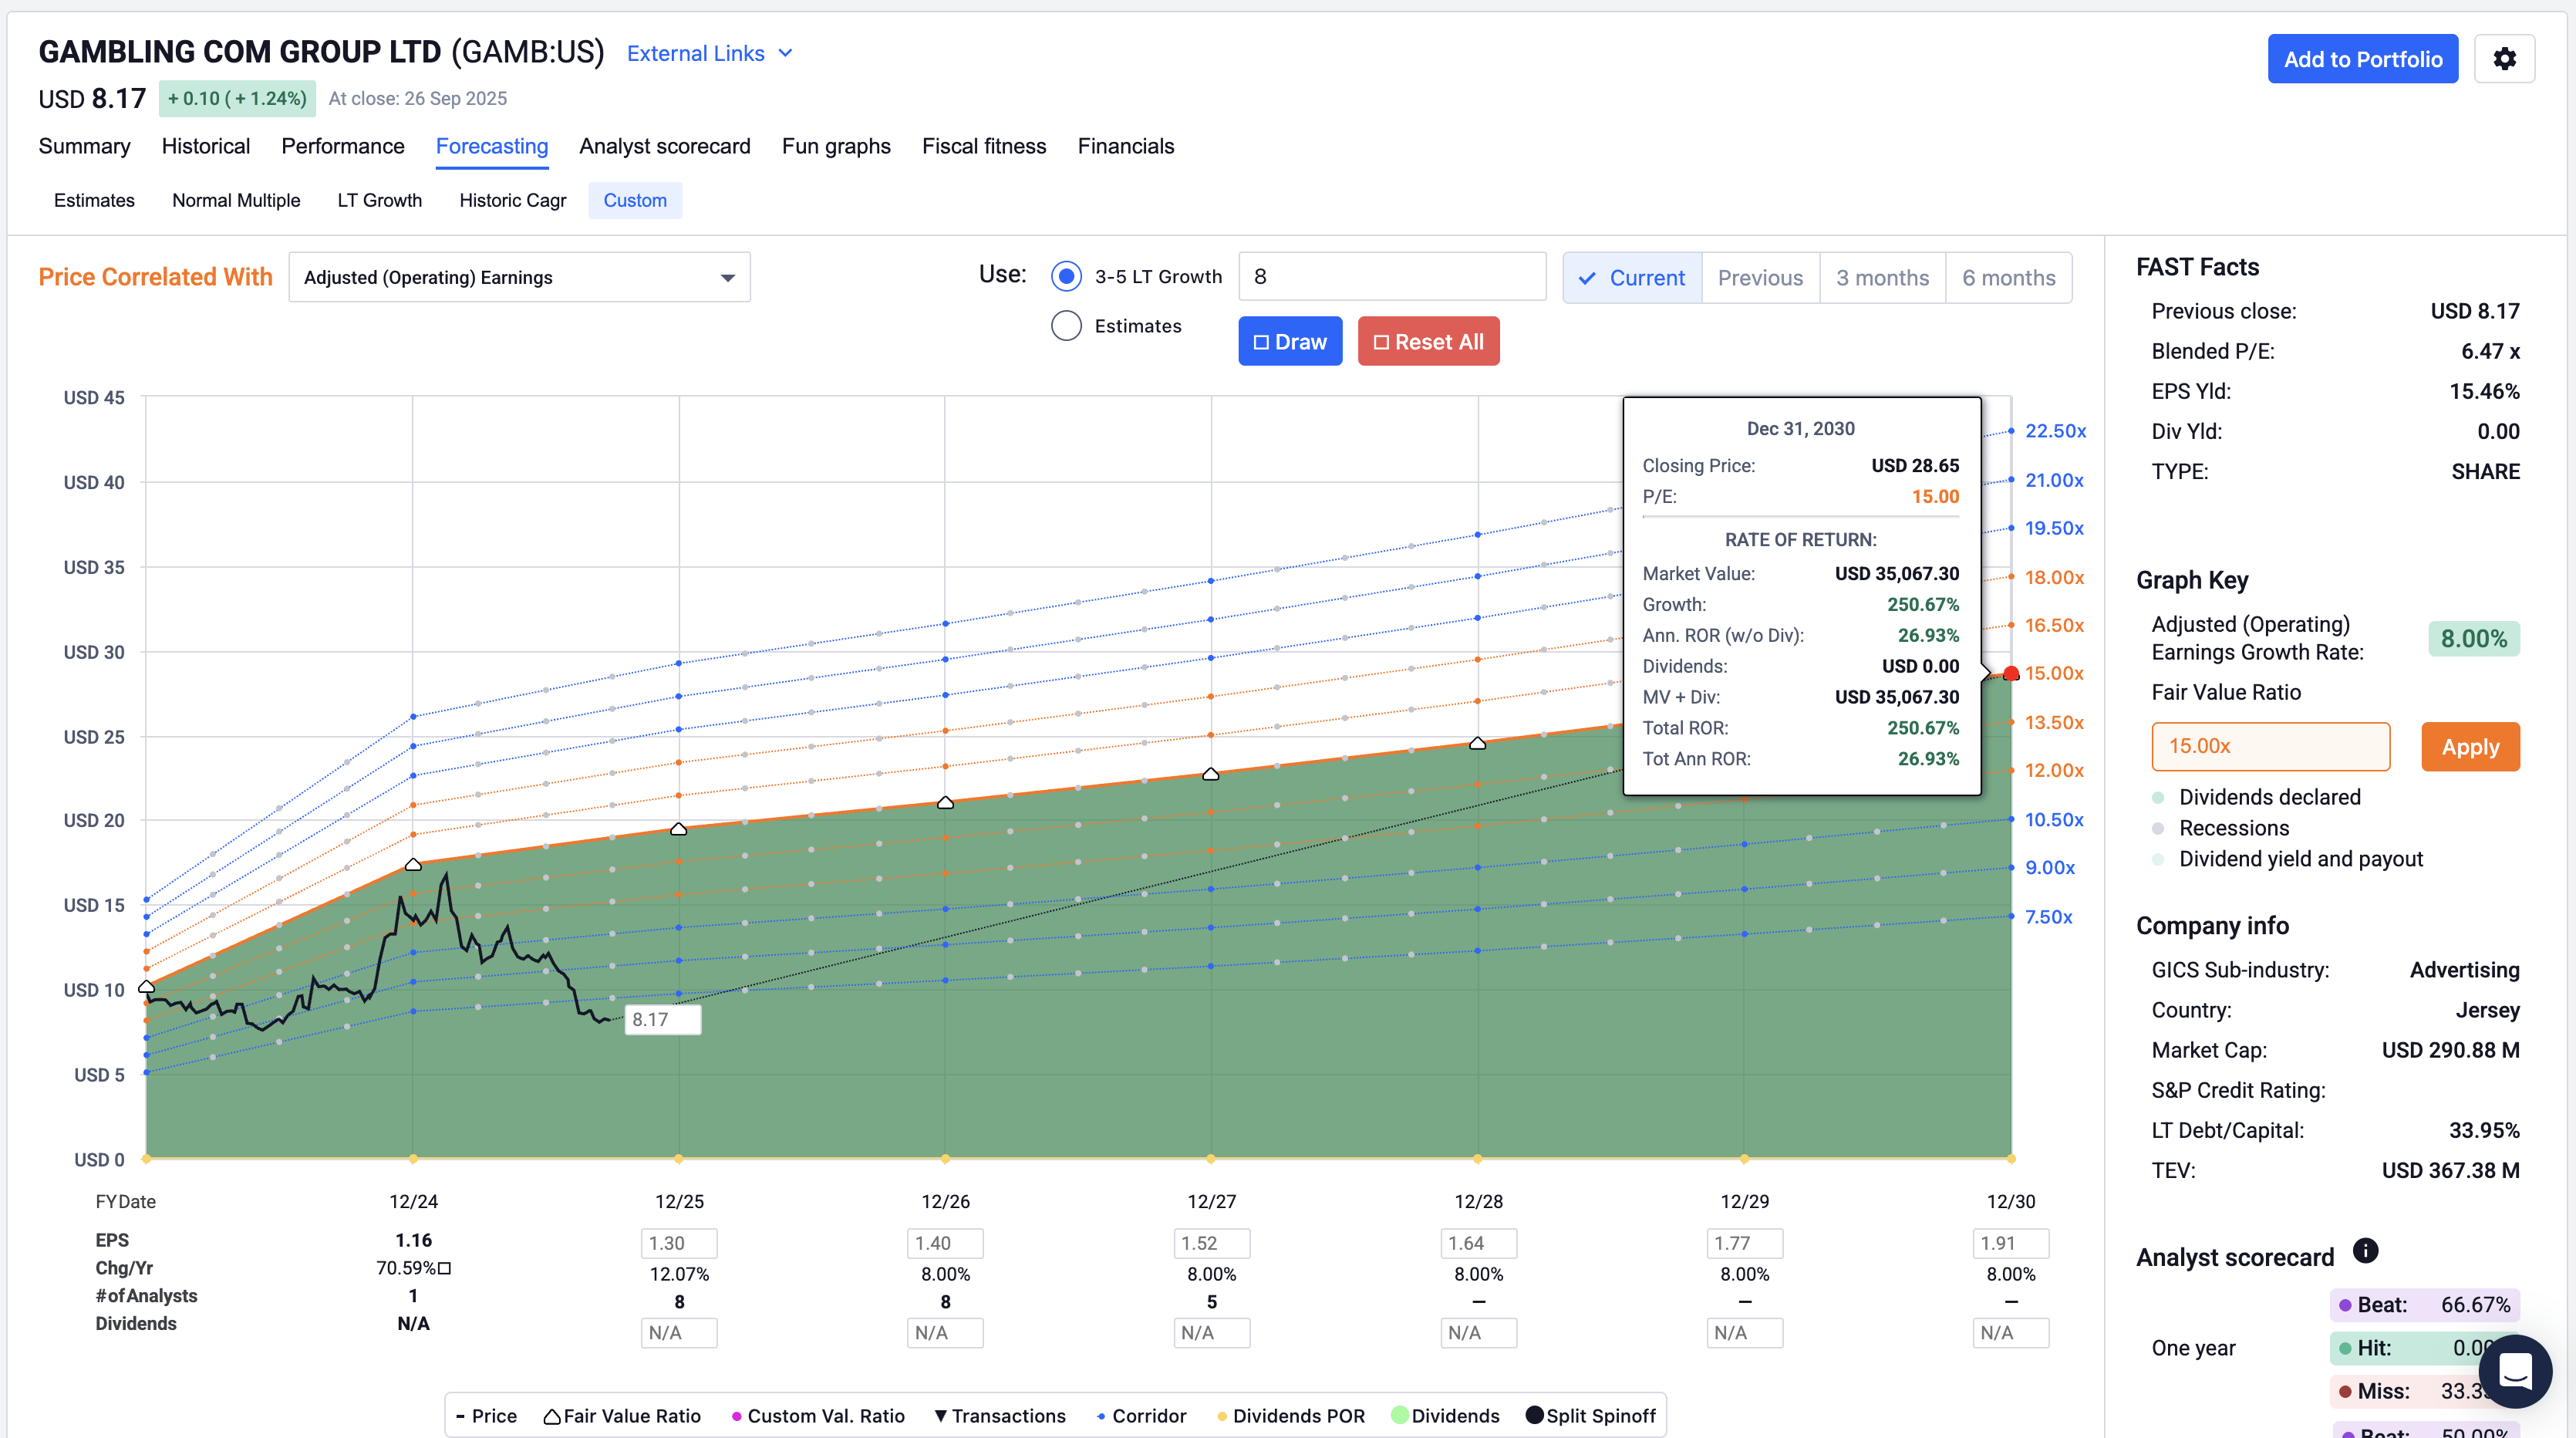Click the orange Apply button
The image size is (2576, 1438).
(x=2470, y=746)
